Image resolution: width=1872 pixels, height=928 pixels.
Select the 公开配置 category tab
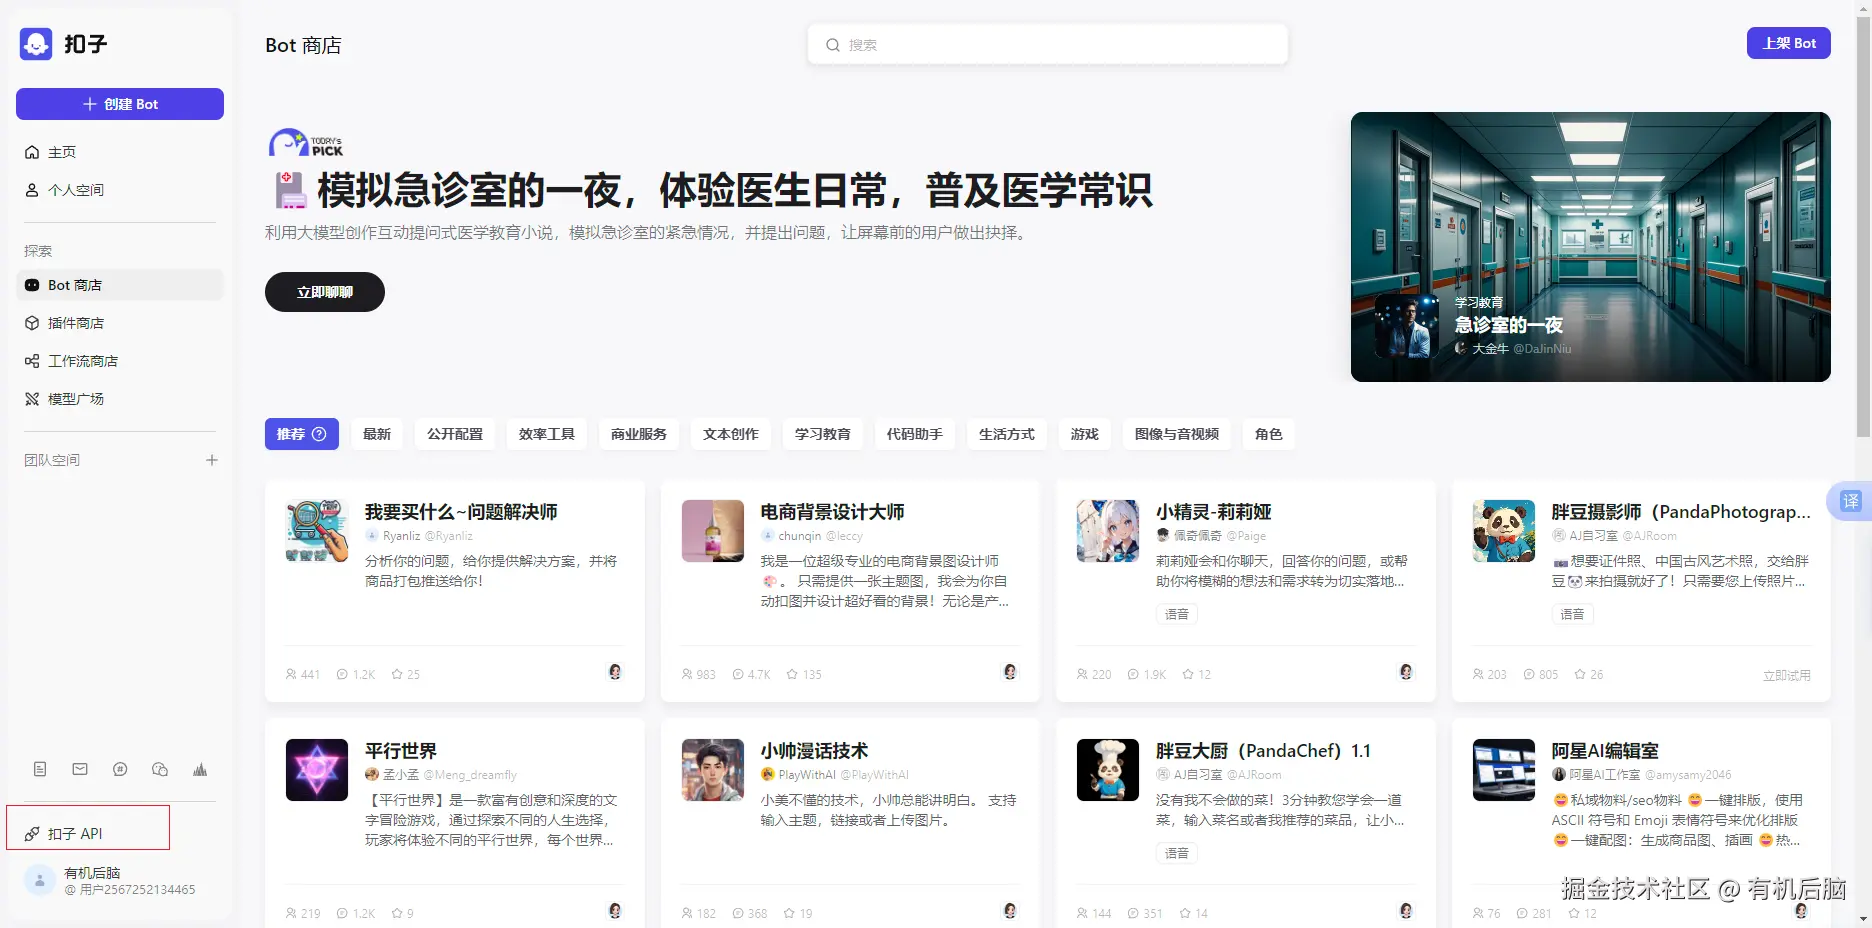[x=455, y=434]
